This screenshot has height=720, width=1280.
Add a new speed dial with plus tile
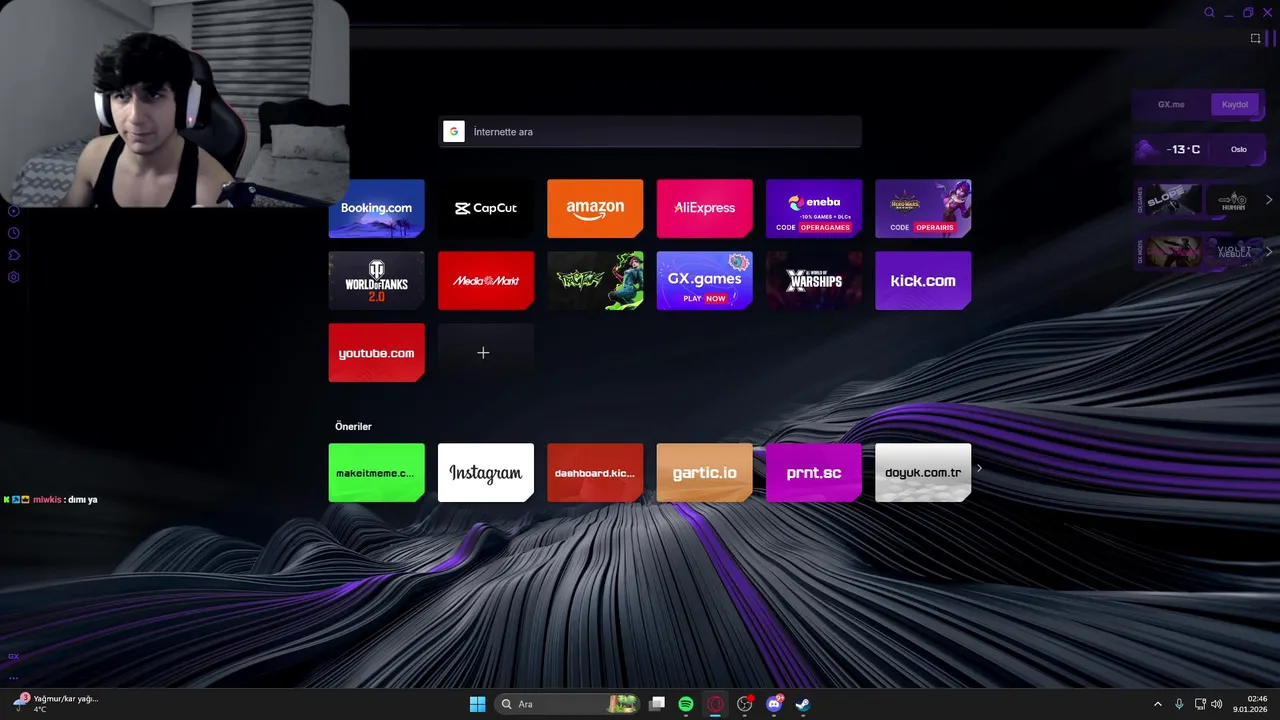[x=485, y=352]
